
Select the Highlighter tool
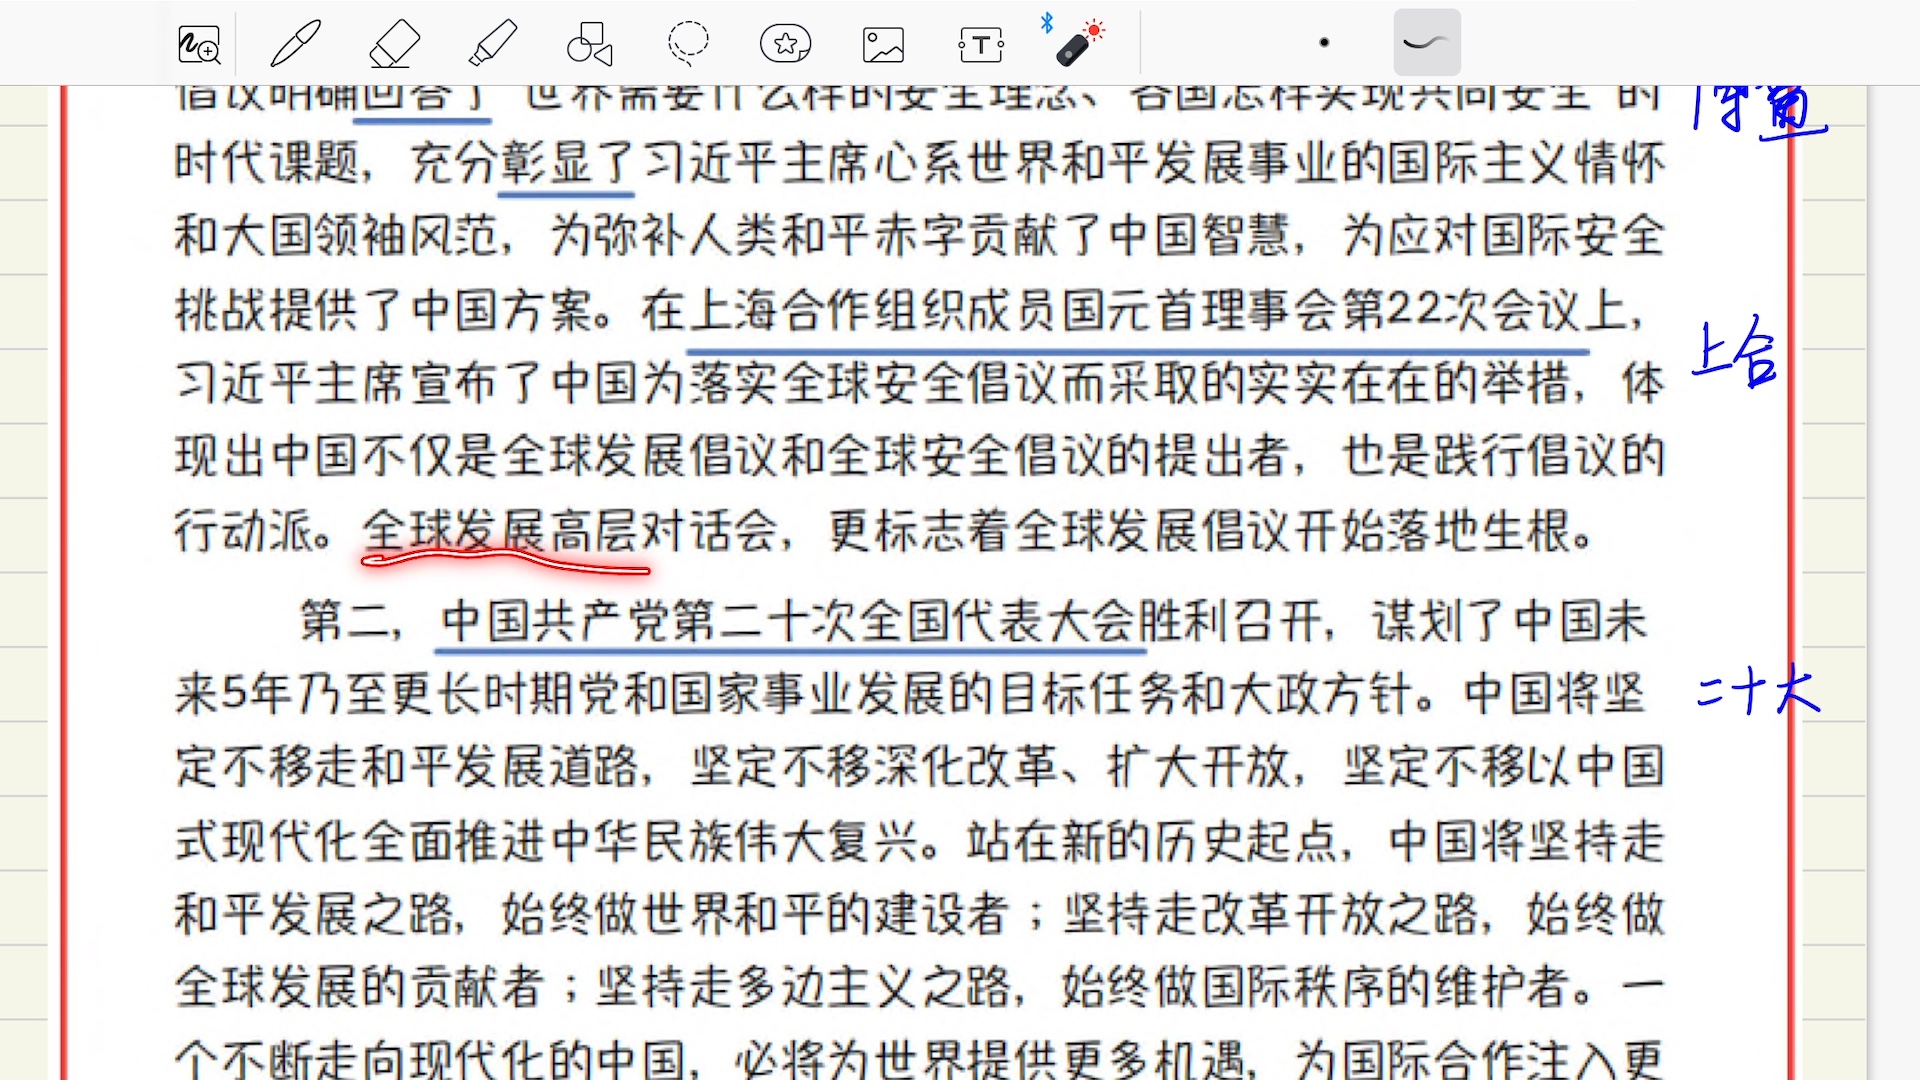coord(492,44)
